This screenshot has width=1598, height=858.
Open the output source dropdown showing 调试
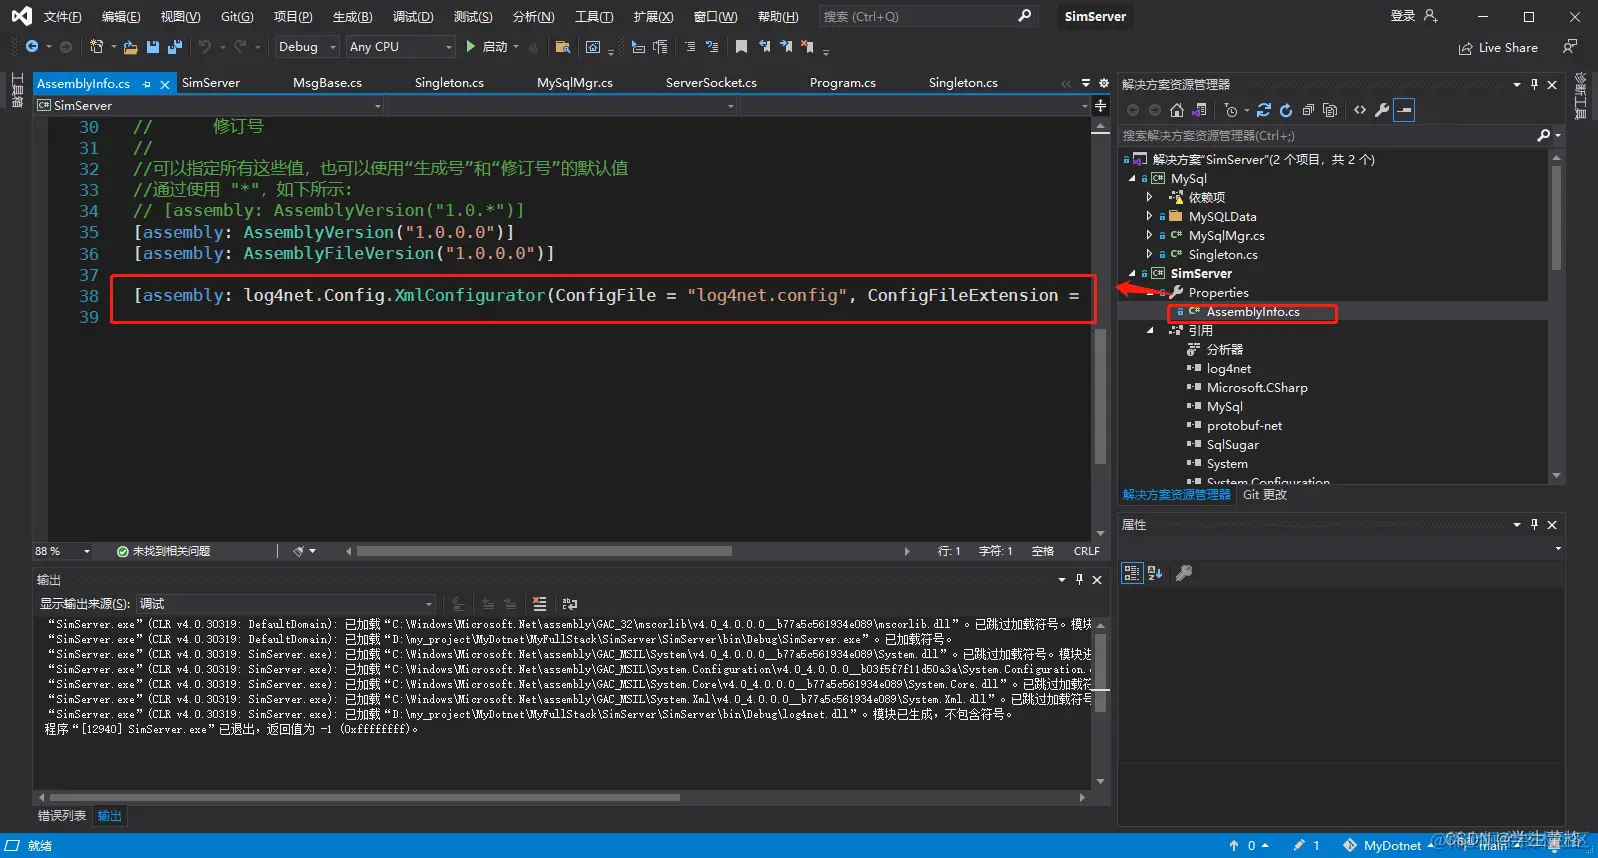[x=285, y=604]
